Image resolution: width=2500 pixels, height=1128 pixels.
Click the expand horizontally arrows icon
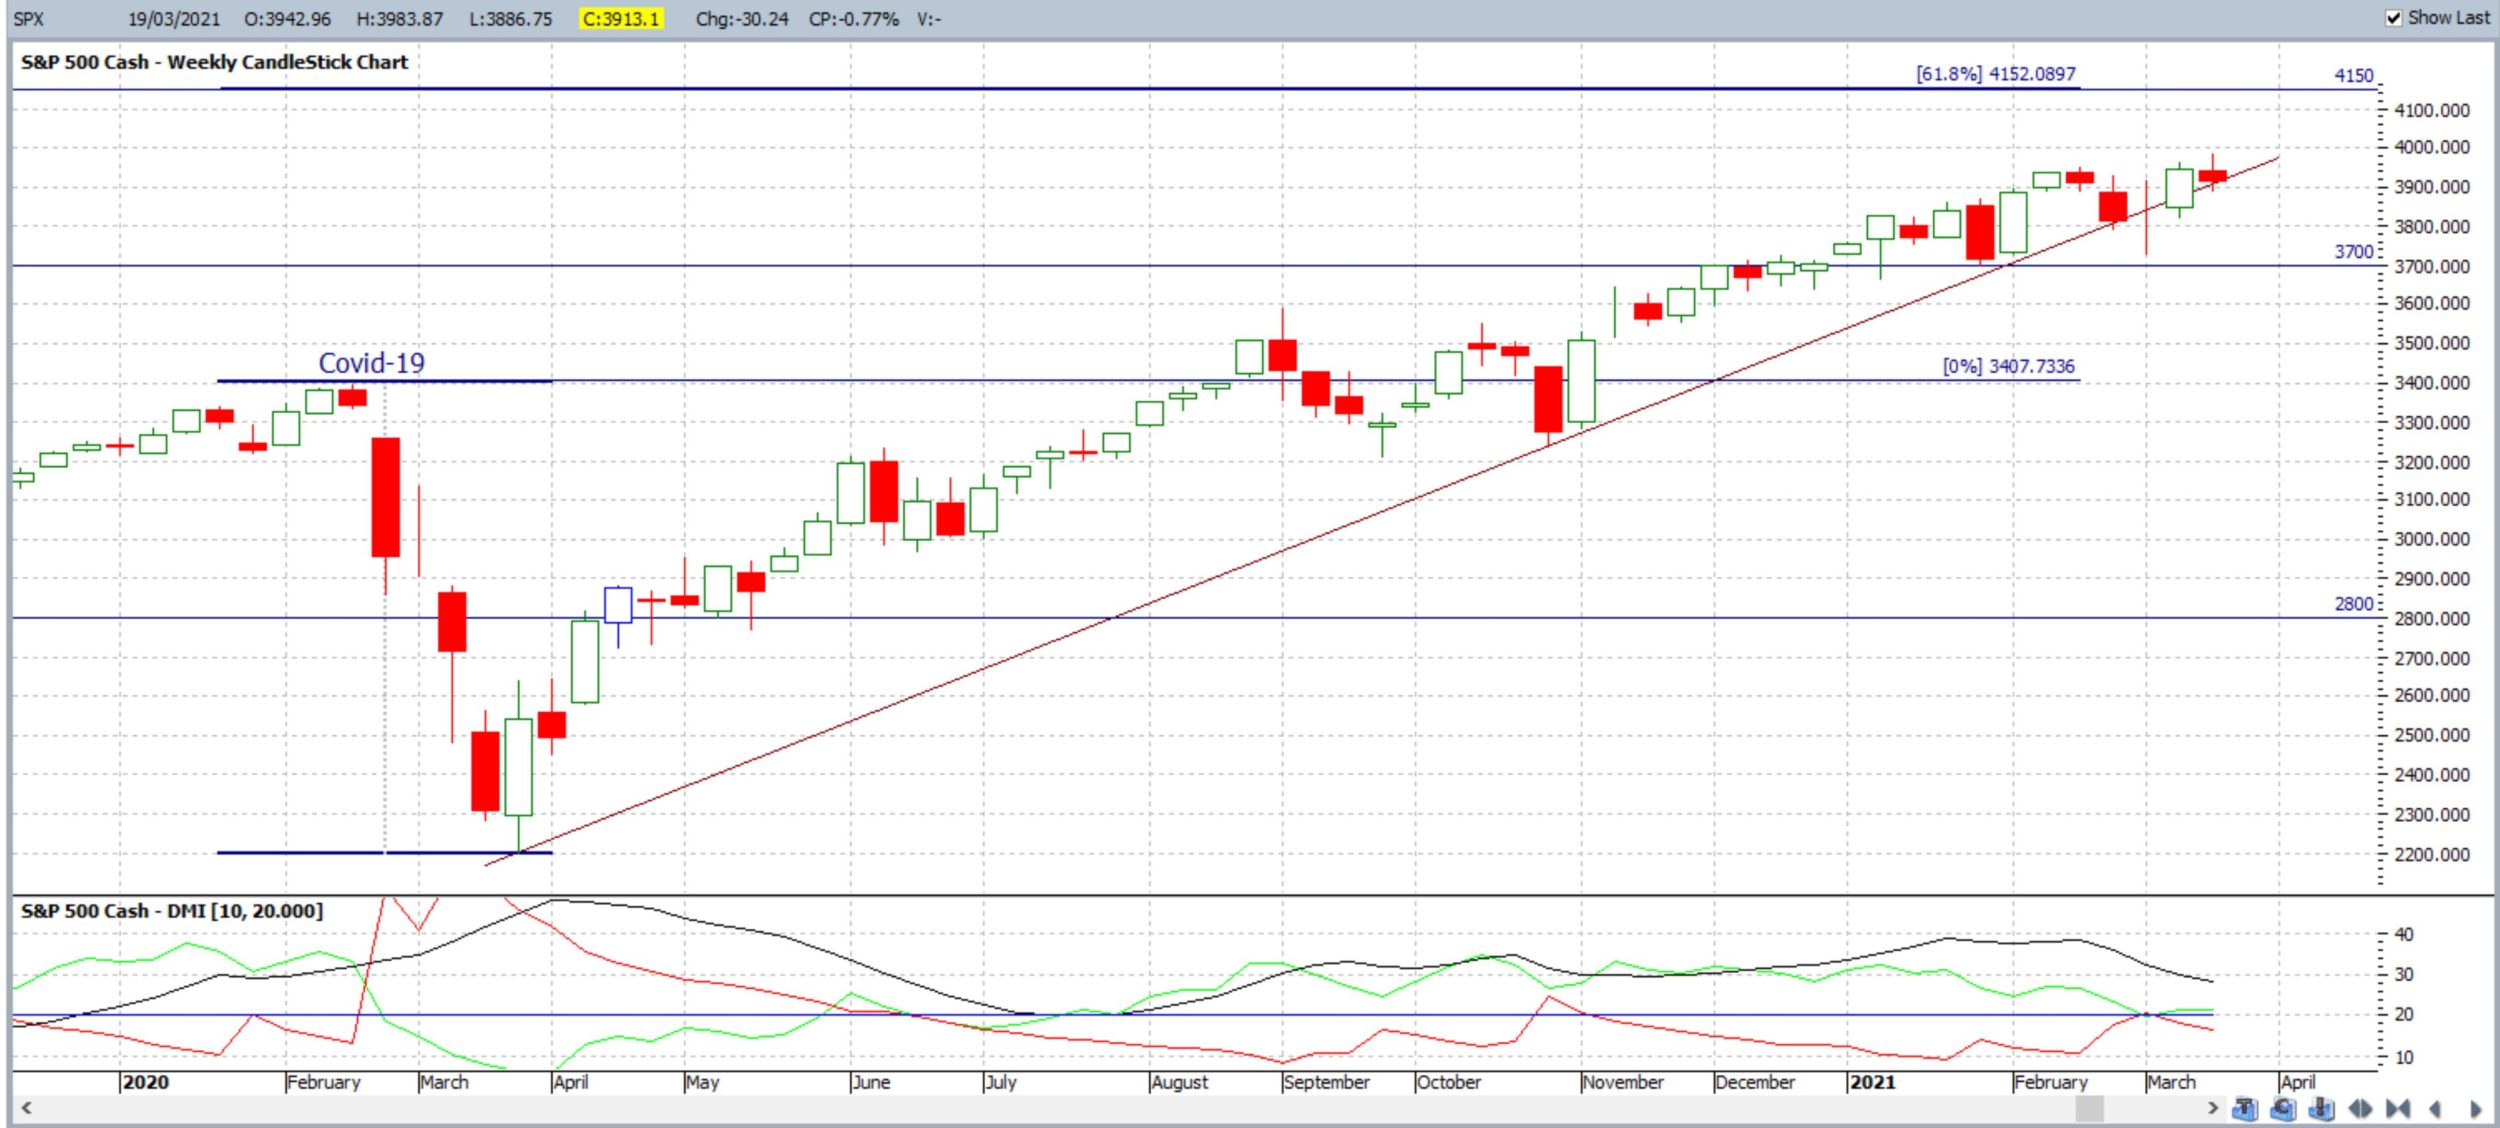2360,1109
